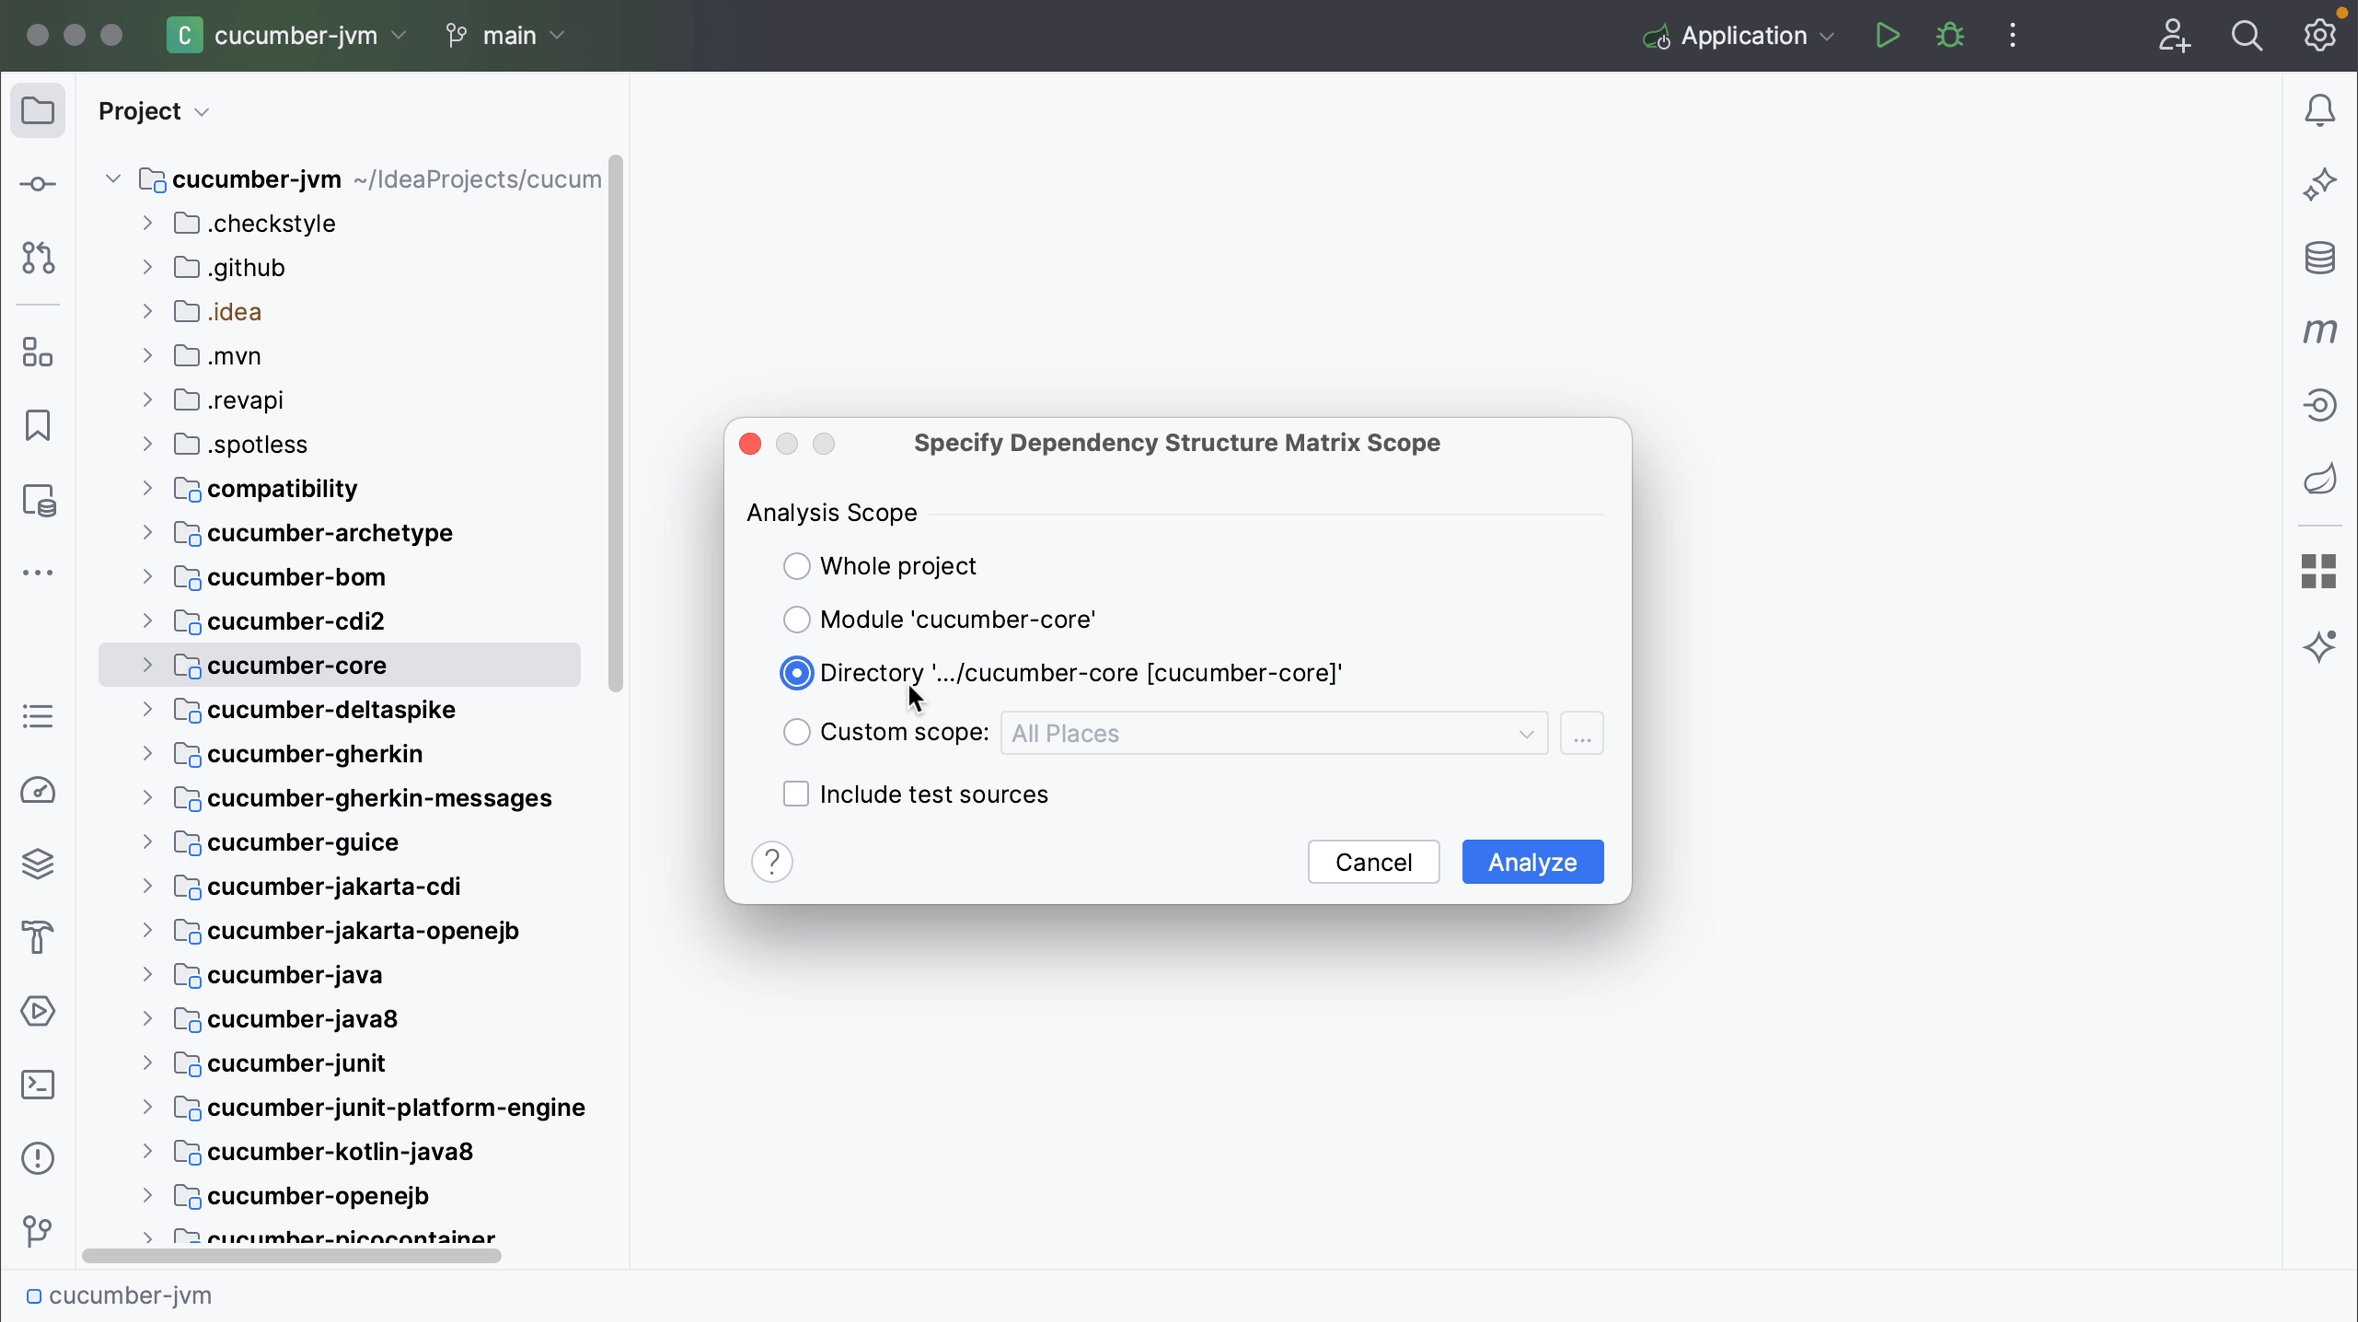Expand the cucumber-archetype project folder

146,531
